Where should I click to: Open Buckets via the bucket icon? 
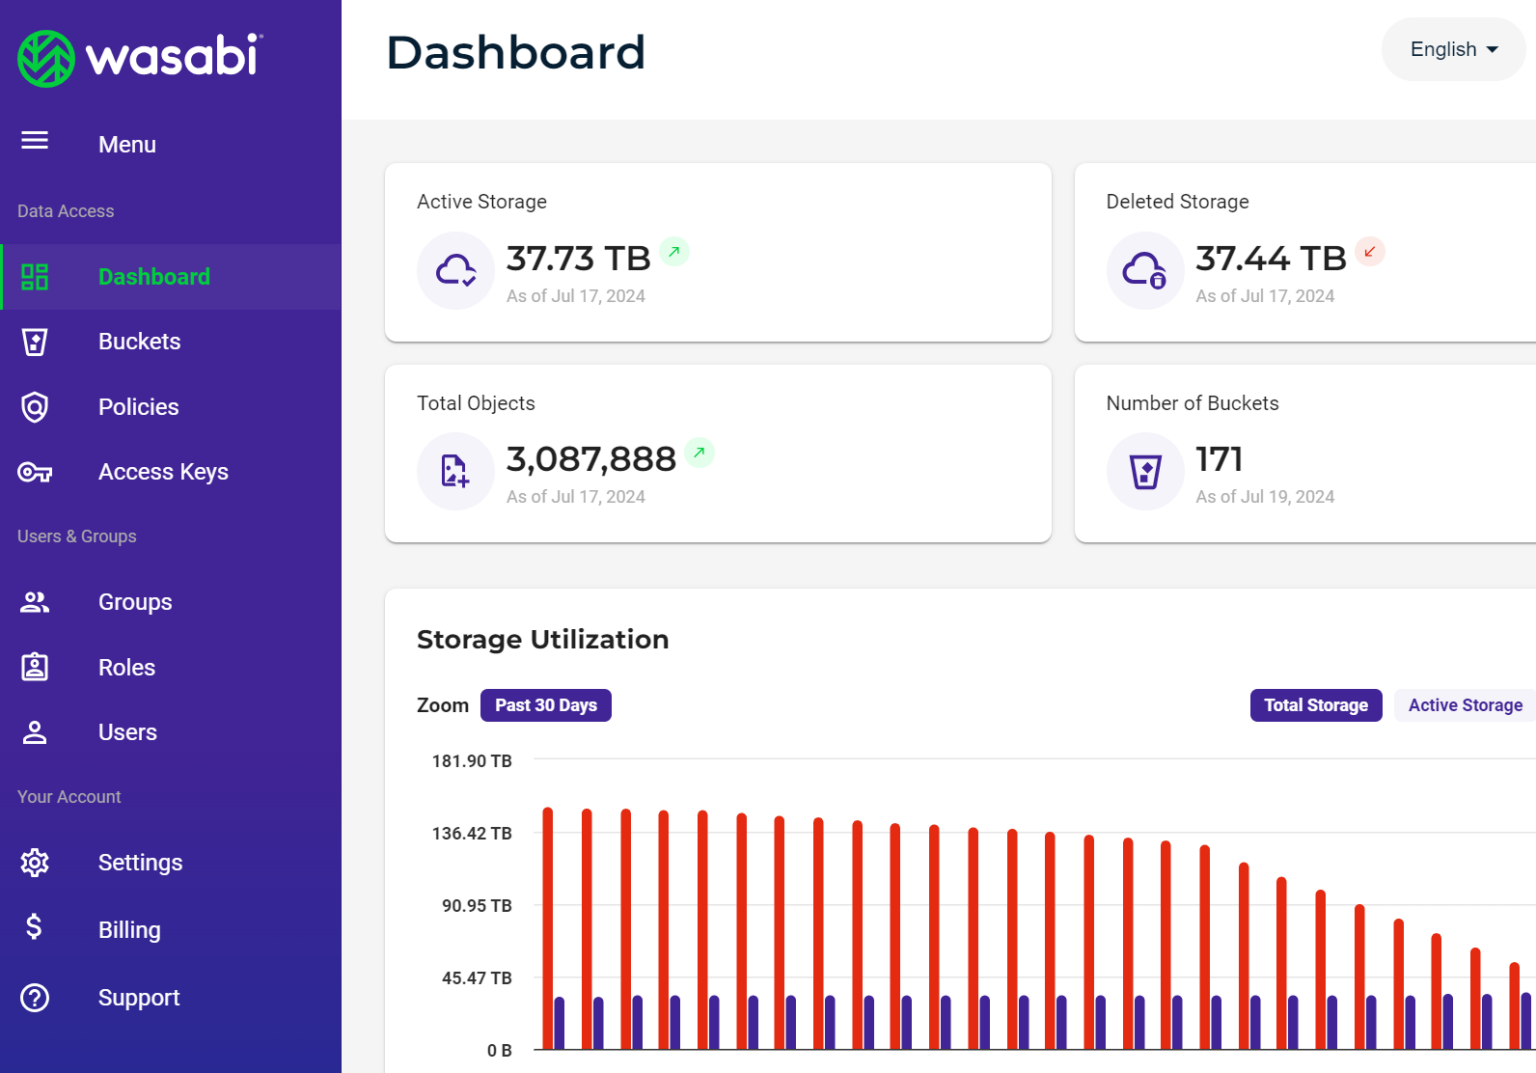(35, 342)
